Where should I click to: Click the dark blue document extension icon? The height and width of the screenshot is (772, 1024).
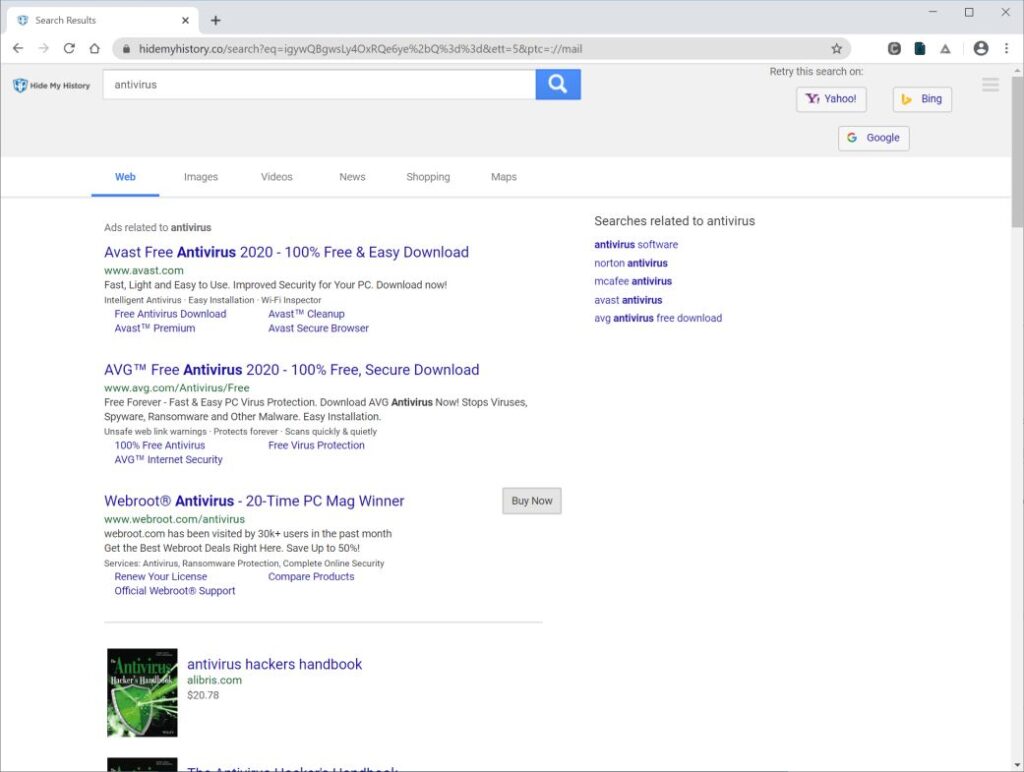(920, 48)
